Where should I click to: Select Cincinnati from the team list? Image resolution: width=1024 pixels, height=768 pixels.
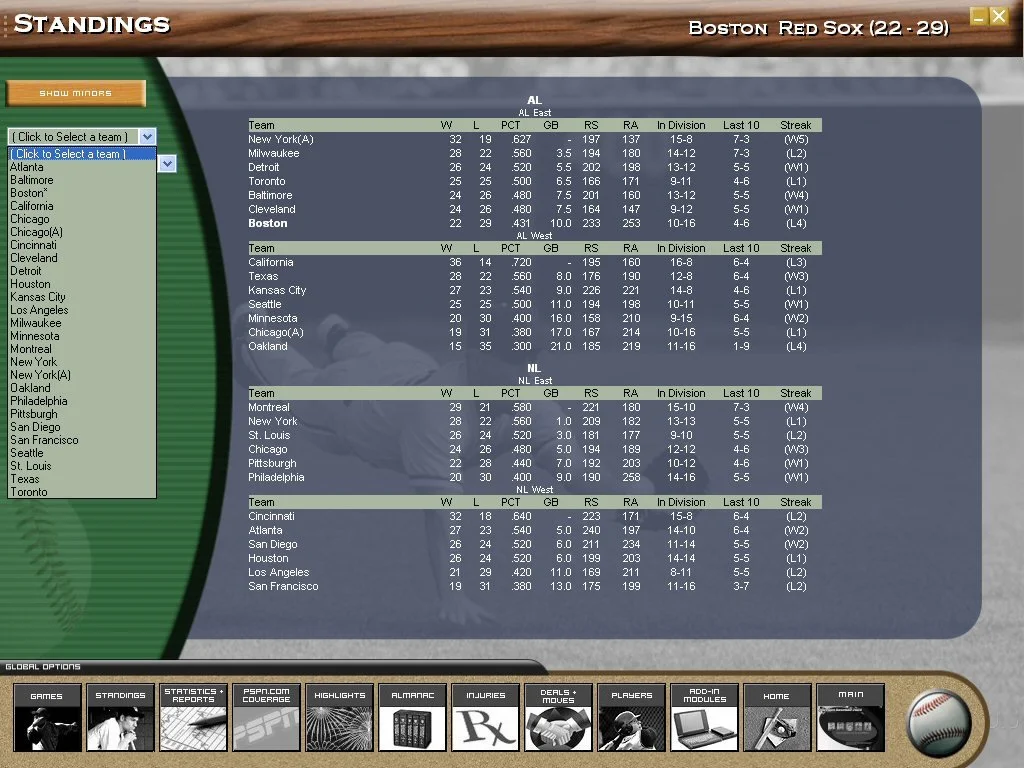(x=34, y=245)
